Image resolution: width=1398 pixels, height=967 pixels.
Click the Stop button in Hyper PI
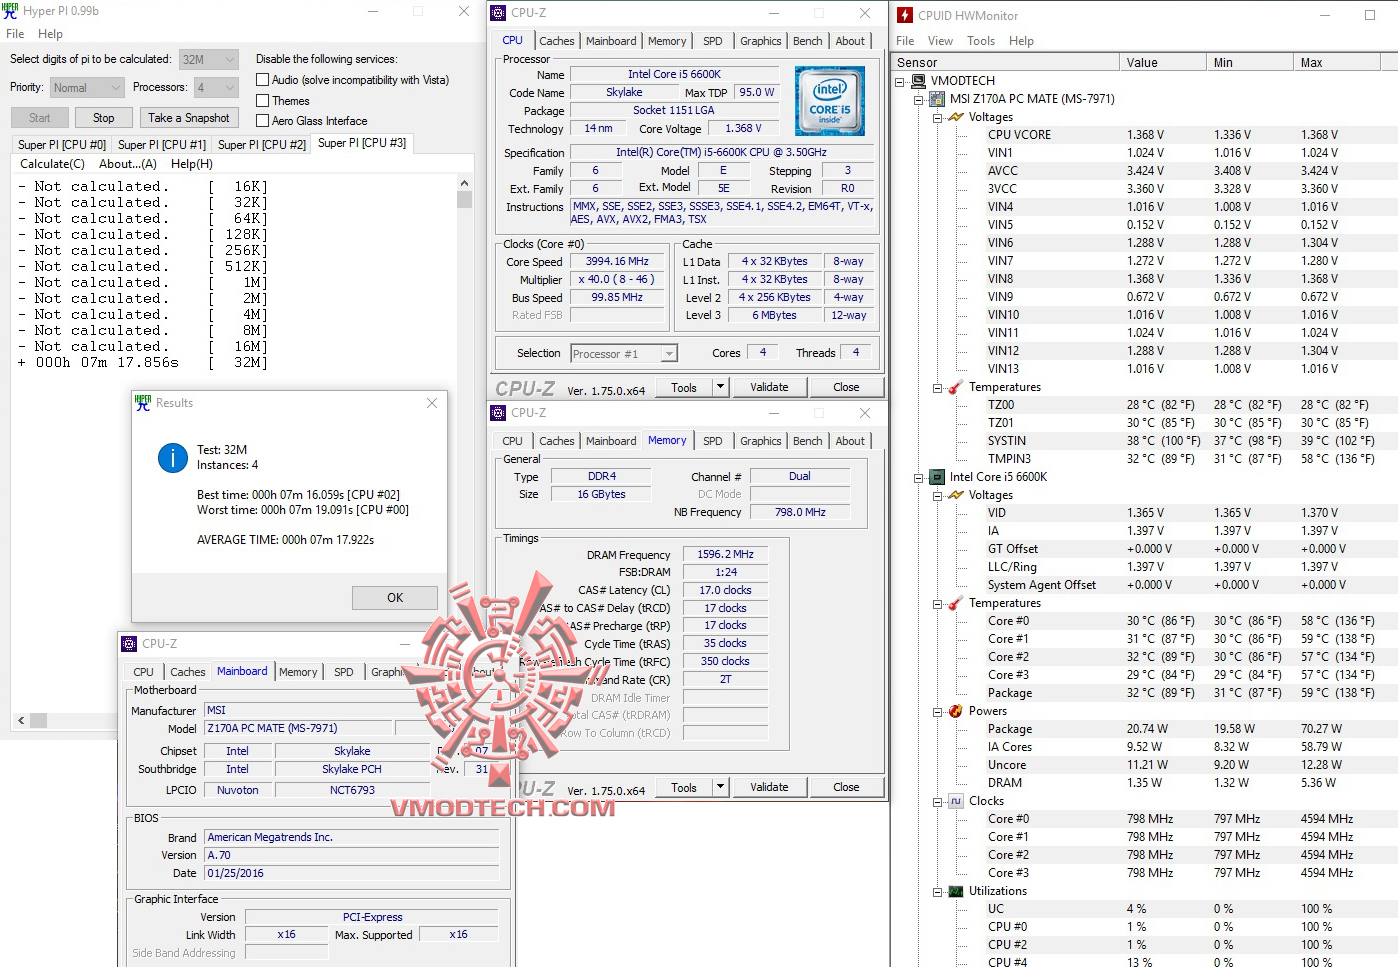click(104, 118)
